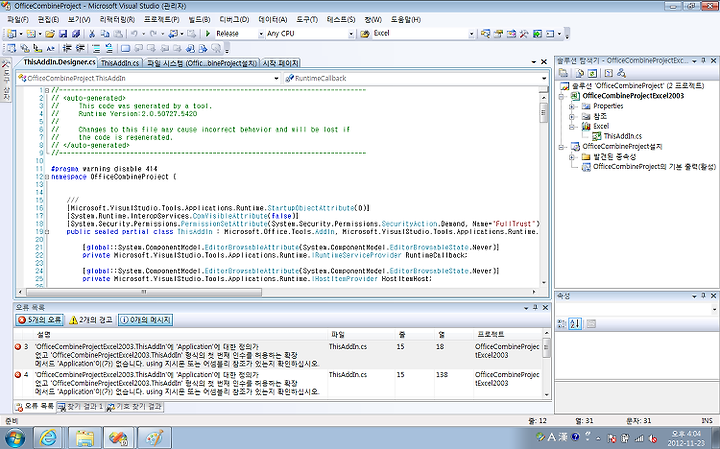The image size is (720, 449).
Task: Click the Windows Start orb
Action: coord(15,438)
